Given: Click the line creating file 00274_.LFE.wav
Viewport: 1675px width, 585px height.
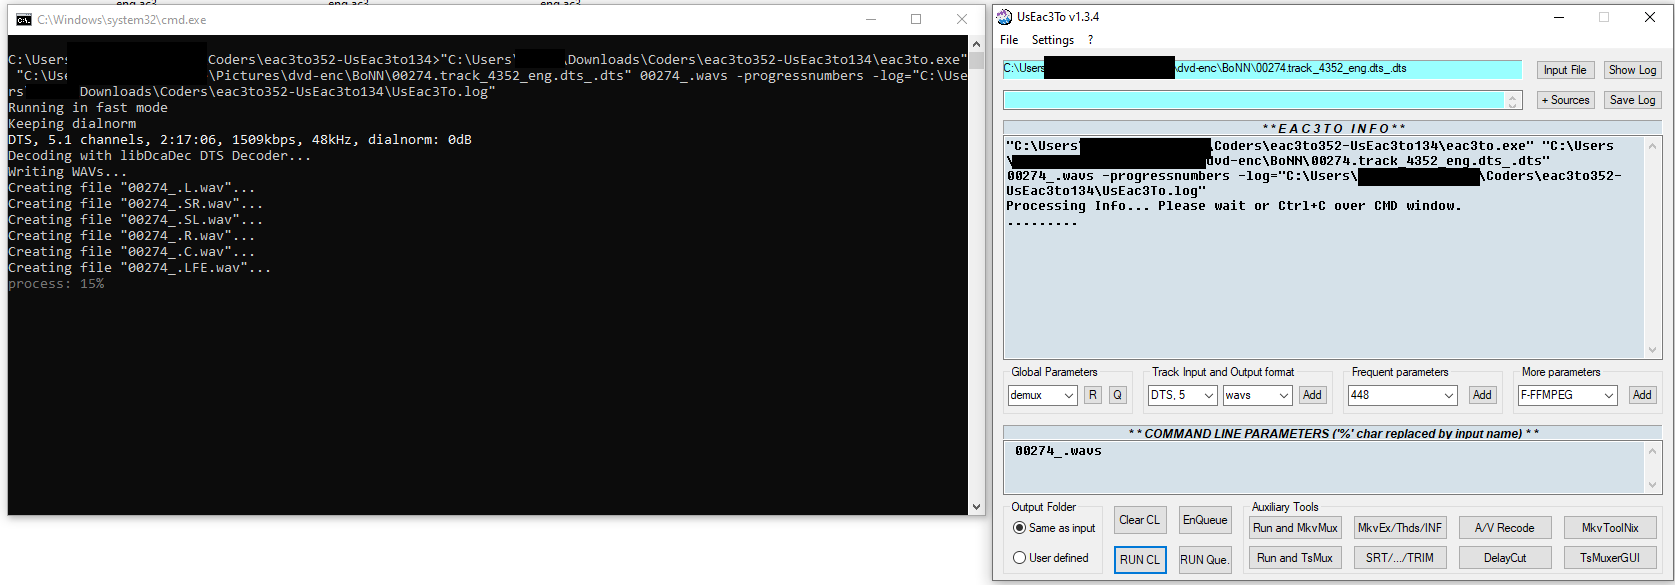Looking at the screenshot, I should 140,268.
